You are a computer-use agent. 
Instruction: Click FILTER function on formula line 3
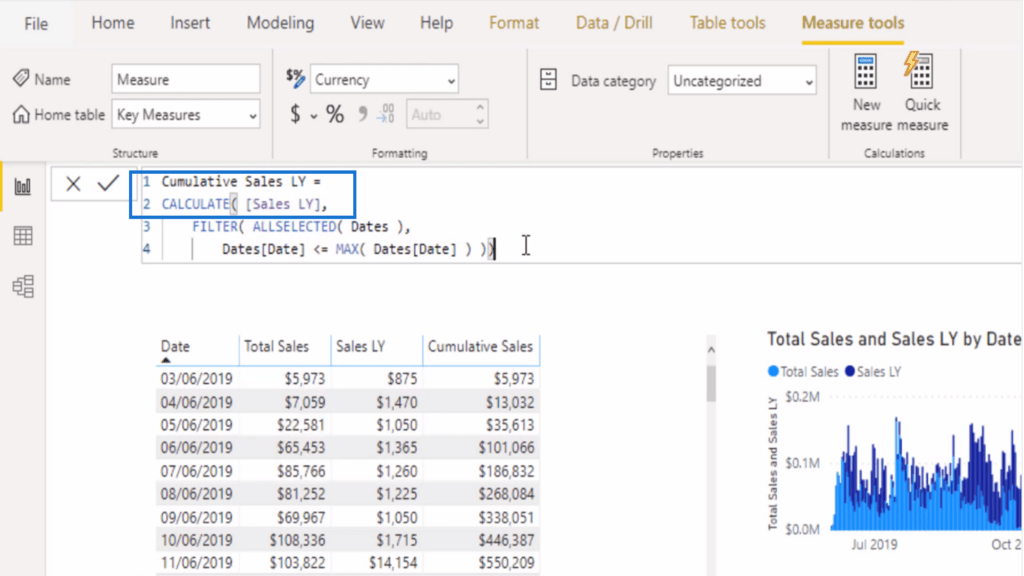coord(215,227)
